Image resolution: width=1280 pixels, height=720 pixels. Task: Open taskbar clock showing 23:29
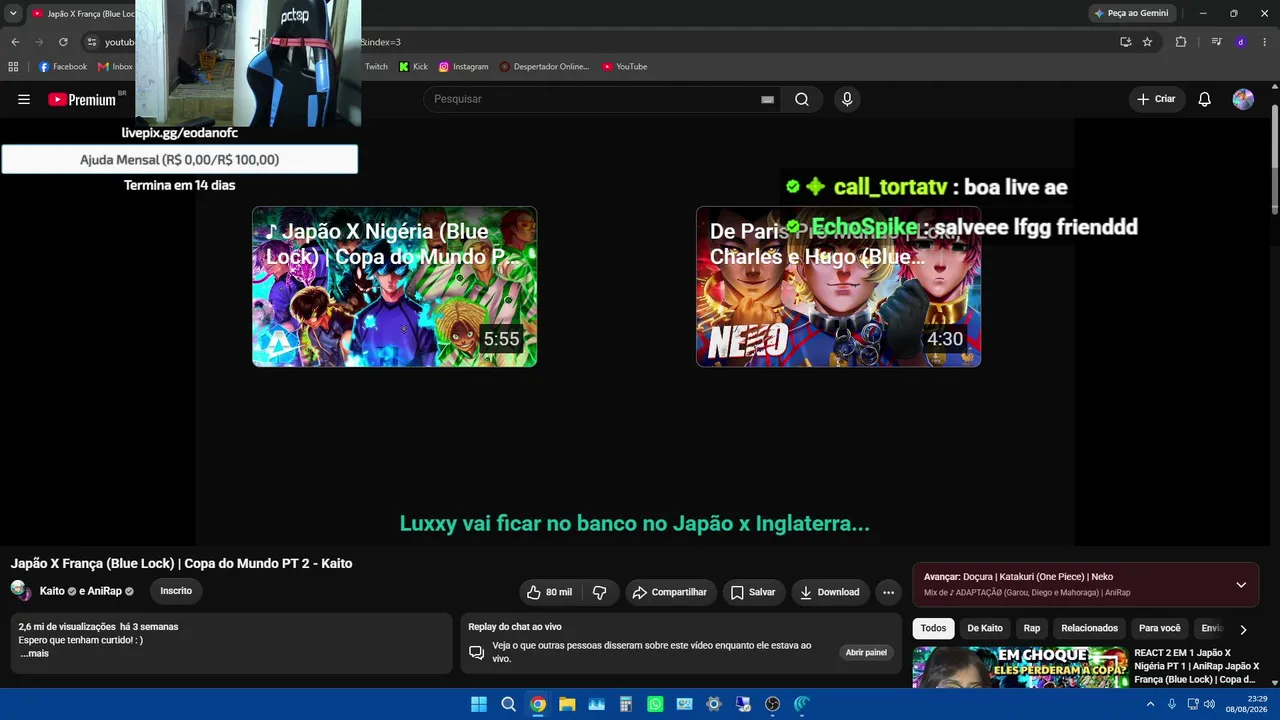[x=1248, y=704]
